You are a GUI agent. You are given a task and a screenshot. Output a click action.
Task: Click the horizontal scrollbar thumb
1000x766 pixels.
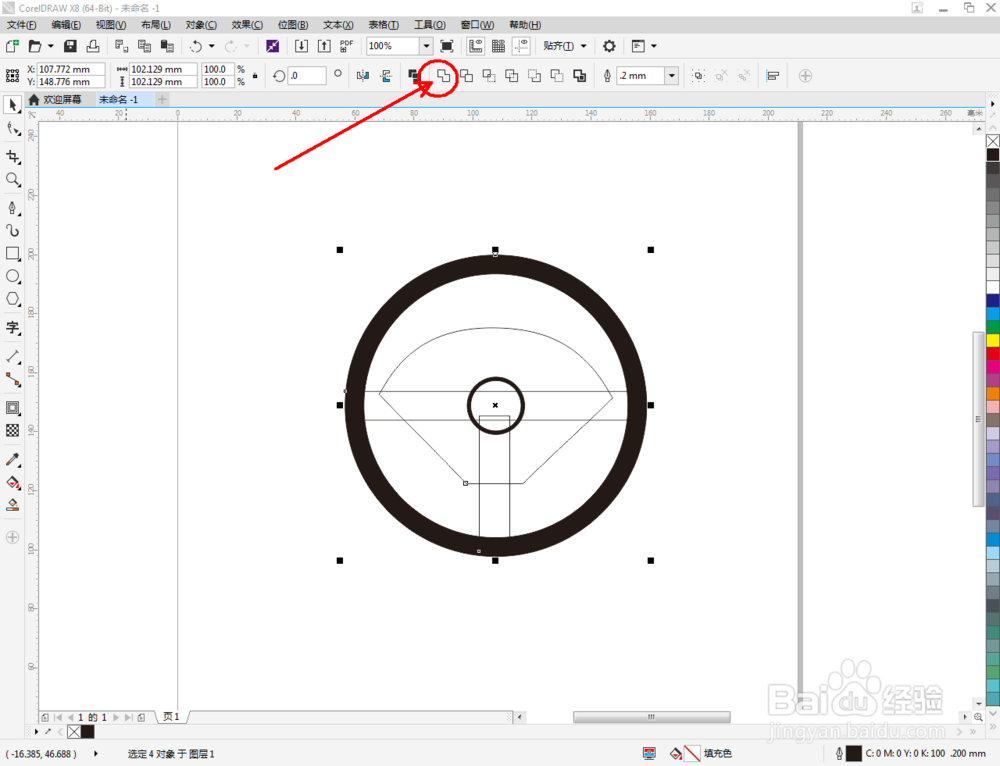click(651, 717)
